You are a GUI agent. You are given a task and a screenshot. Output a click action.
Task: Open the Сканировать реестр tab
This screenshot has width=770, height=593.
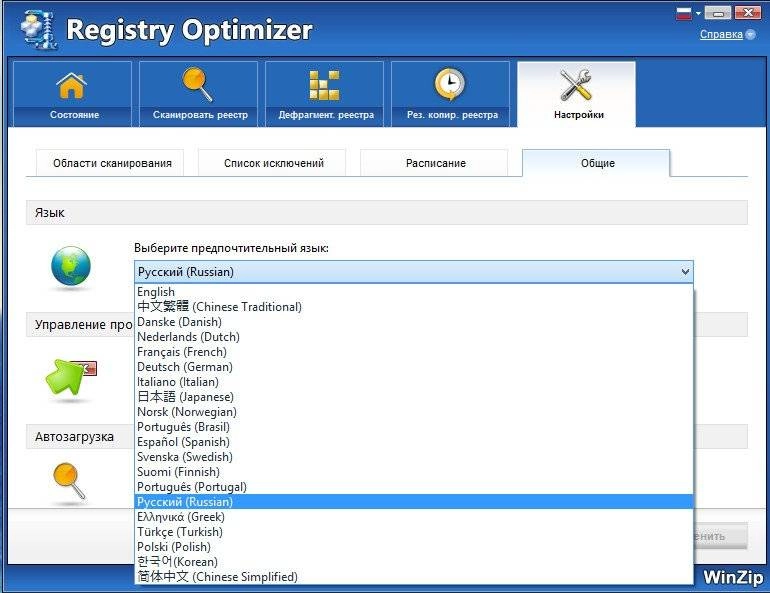coord(198,94)
